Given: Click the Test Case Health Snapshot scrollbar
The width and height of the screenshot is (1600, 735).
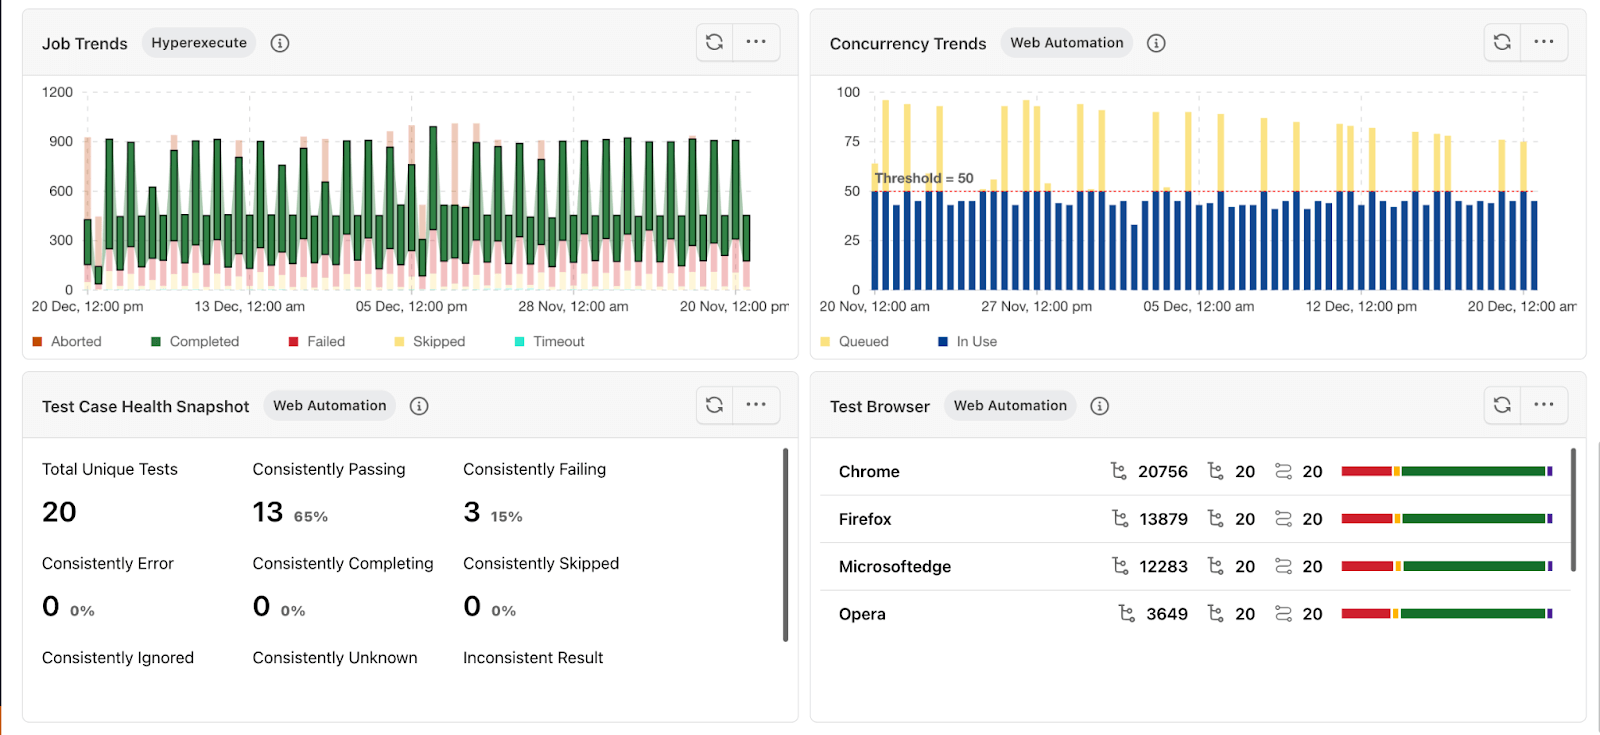Looking at the screenshot, I should 785,545.
